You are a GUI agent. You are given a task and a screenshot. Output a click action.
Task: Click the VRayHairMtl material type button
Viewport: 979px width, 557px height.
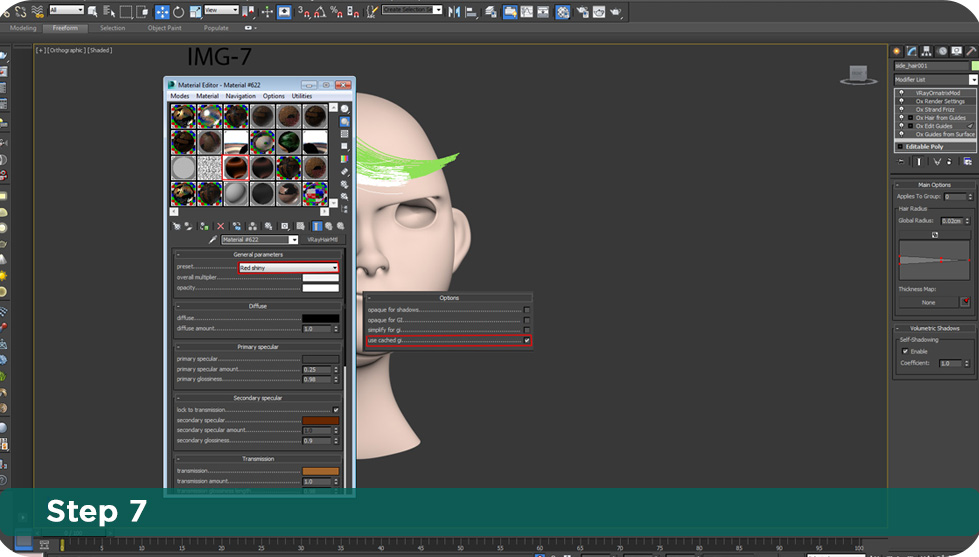tap(324, 240)
